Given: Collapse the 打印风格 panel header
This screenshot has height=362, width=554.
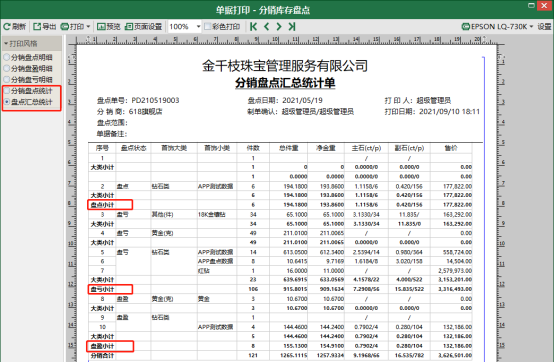Looking at the screenshot, I should point(31,44).
